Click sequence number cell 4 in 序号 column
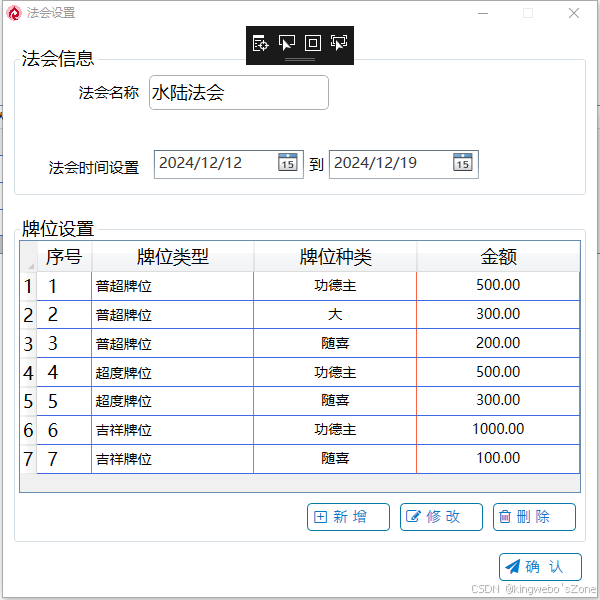600x600 pixels. [64, 372]
